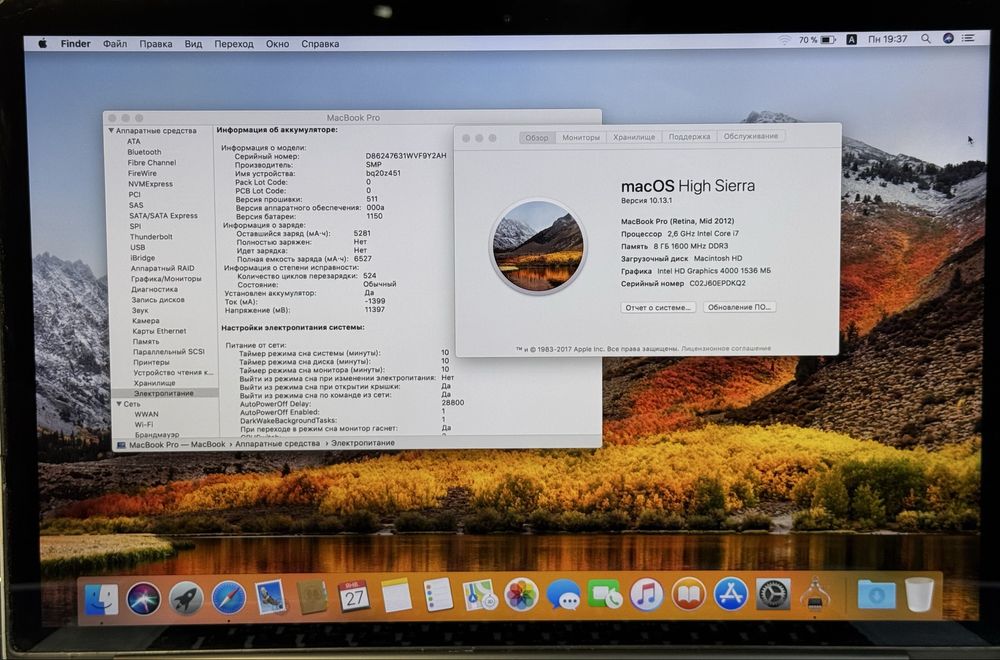Viewport: 1000px width, 660px height.
Task: Open the Переход menu
Action: pyautogui.click(x=233, y=44)
